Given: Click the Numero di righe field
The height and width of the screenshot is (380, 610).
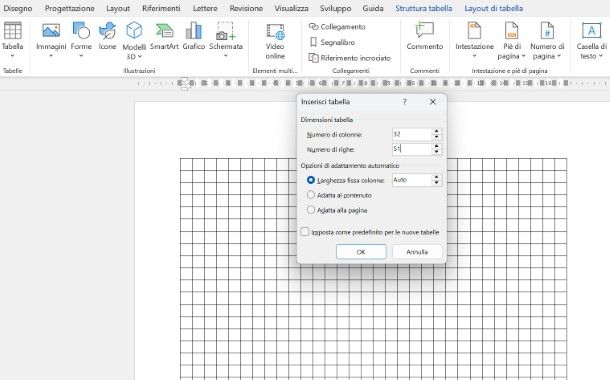Looking at the screenshot, I should [x=412, y=149].
